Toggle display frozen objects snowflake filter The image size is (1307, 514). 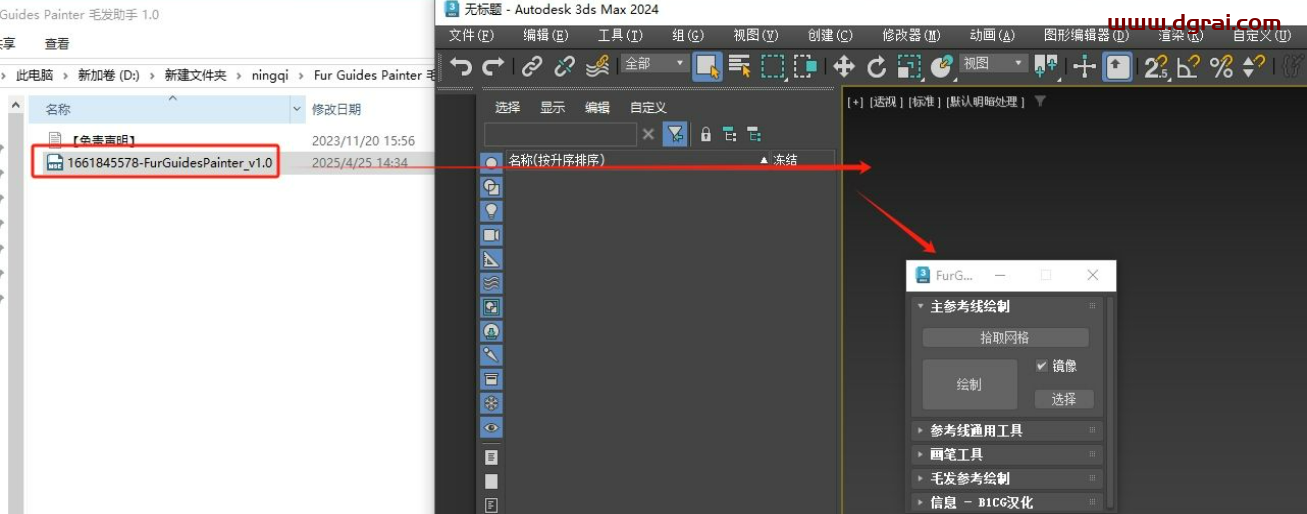pos(491,403)
